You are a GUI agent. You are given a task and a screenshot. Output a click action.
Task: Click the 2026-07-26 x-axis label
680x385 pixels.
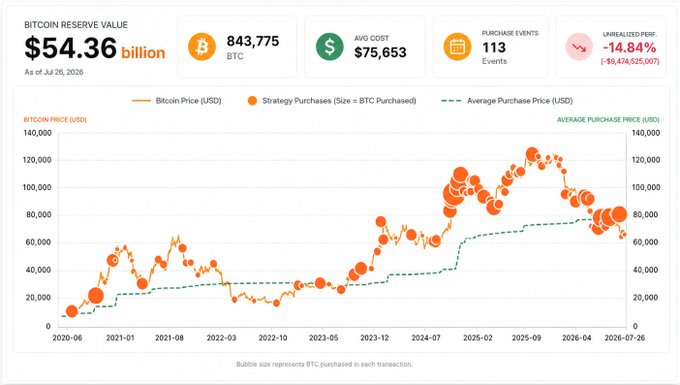click(x=625, y=338)
